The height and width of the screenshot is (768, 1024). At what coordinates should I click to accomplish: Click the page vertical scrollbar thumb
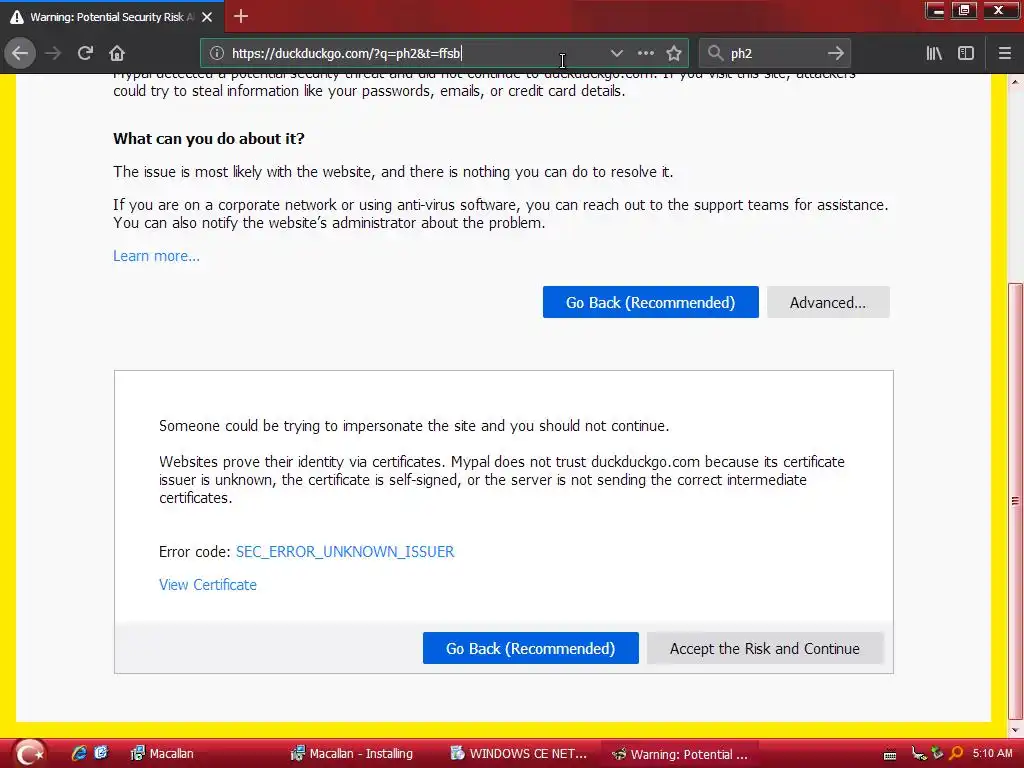tap(1015, 500)
